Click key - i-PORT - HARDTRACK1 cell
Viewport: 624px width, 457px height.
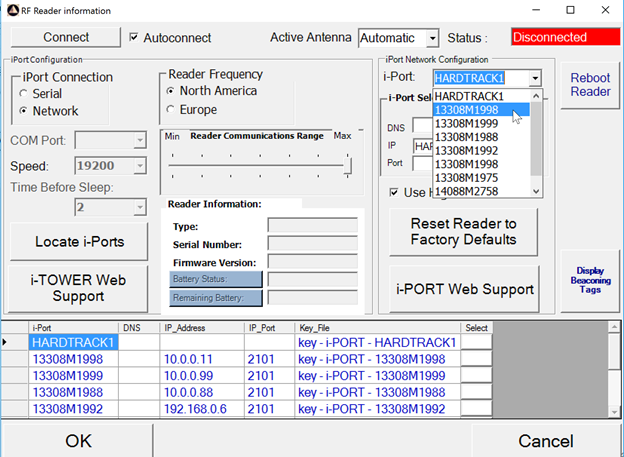[377, 342]
